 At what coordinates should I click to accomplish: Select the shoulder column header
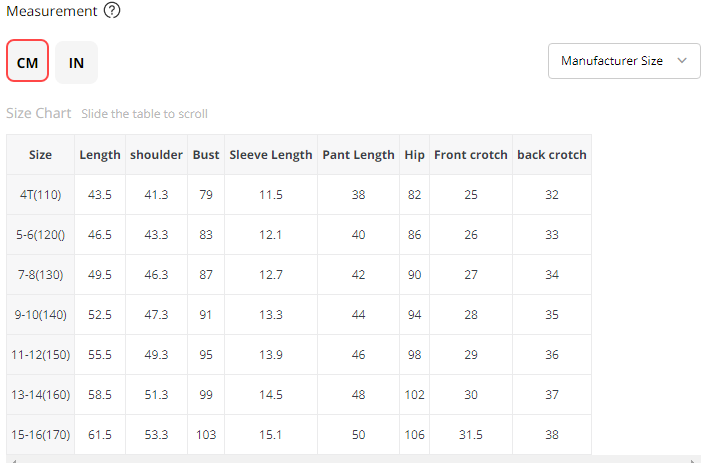tap(157, 155)
